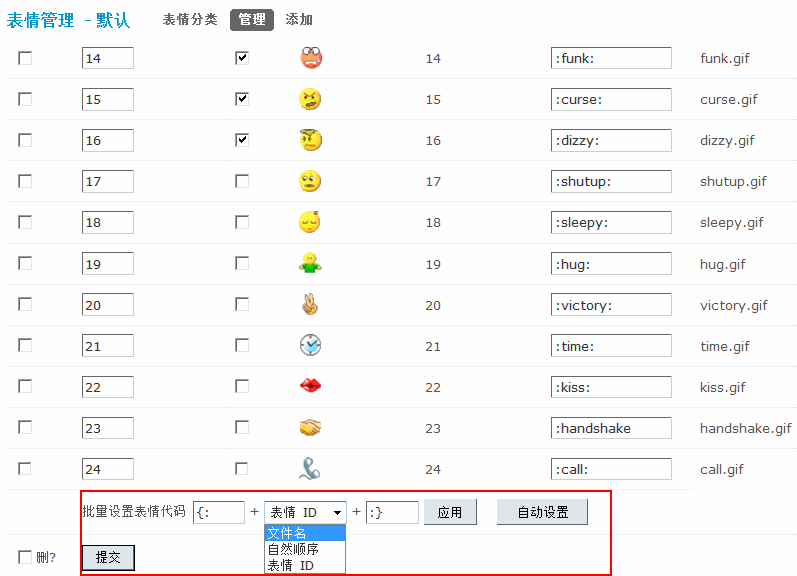Screen dimensions: 797x576
Task: Click the curse smiley emoticon image
Action: coord(310,99)
